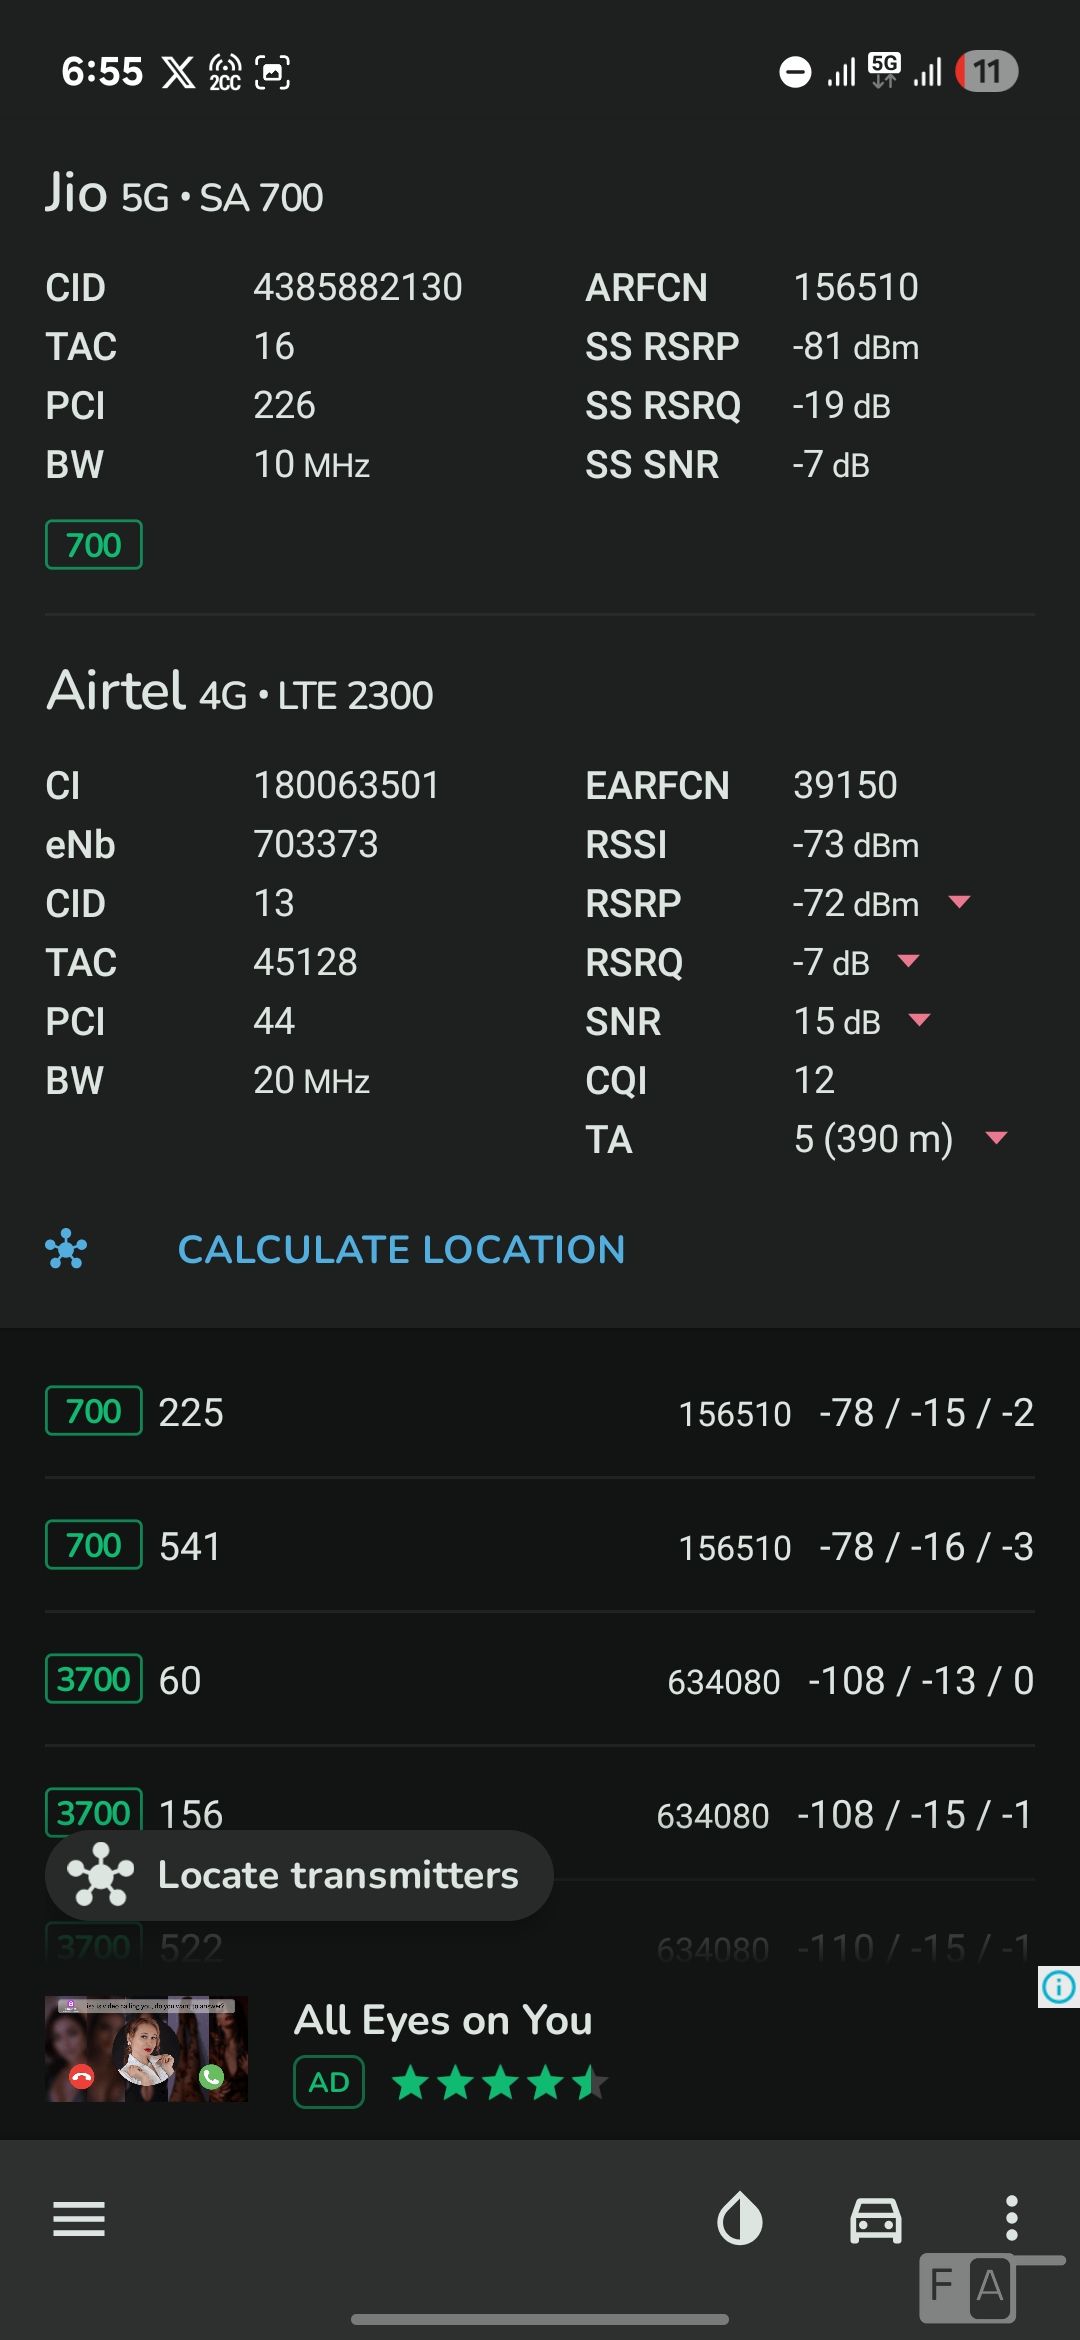Open the hamburger navigation menu
The height and width of the screenshot is (2340, 1080).
point(79,2218)
